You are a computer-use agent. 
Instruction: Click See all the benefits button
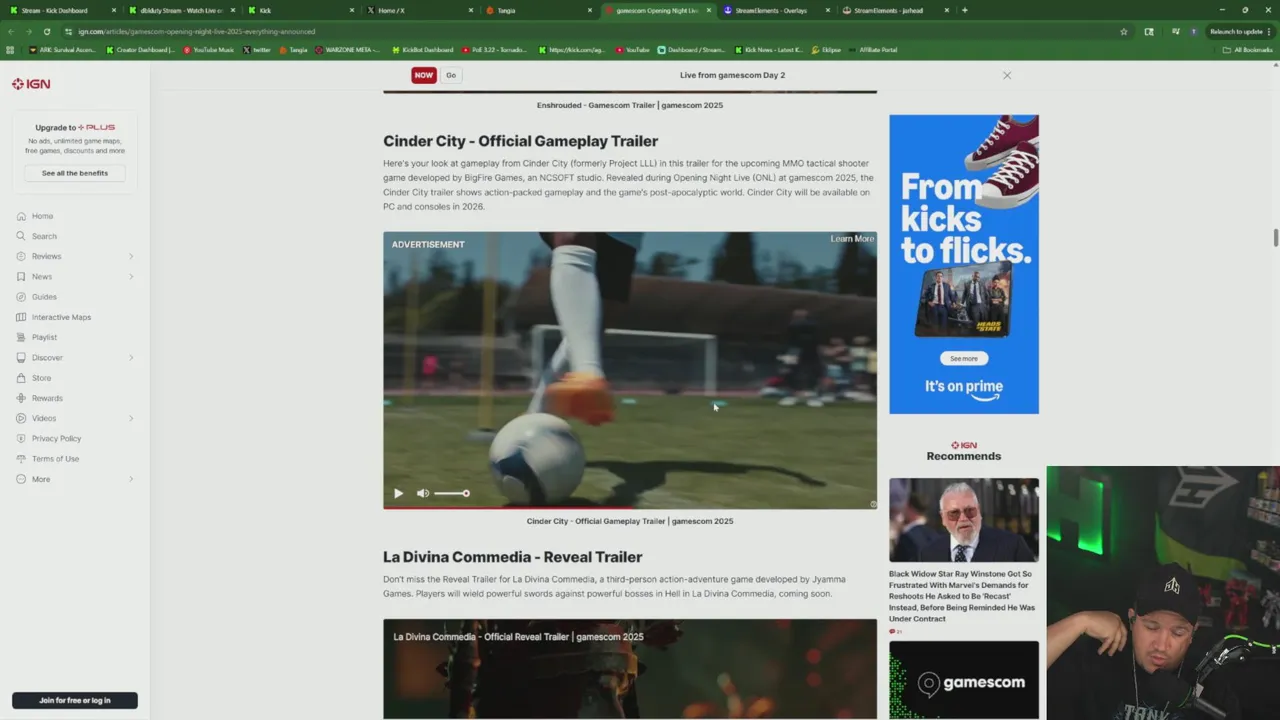tap(75, 173)
